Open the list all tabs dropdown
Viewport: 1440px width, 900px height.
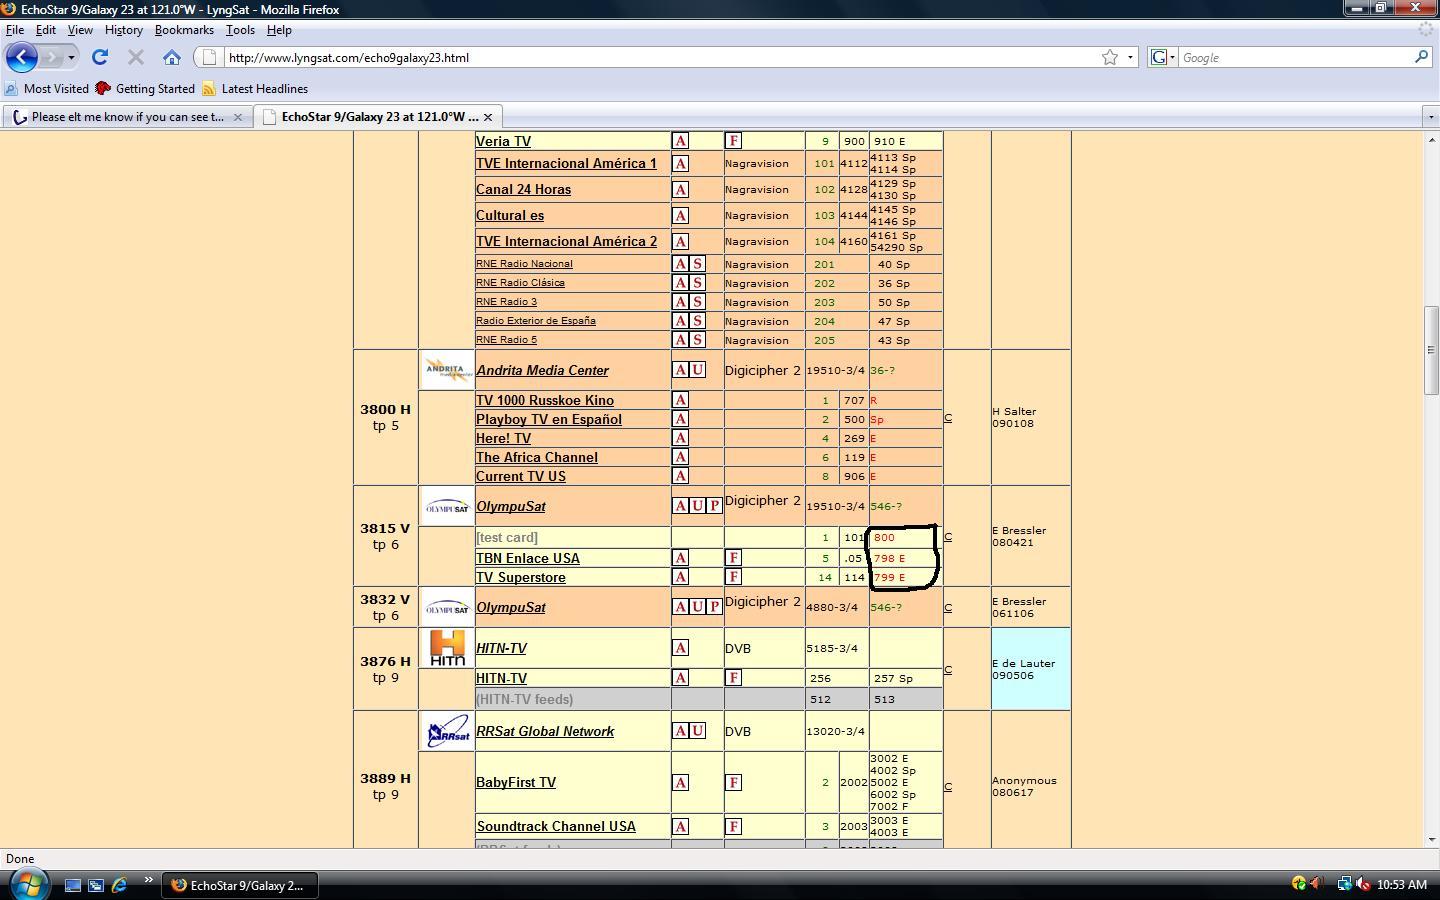click(x=1430, y=117)
